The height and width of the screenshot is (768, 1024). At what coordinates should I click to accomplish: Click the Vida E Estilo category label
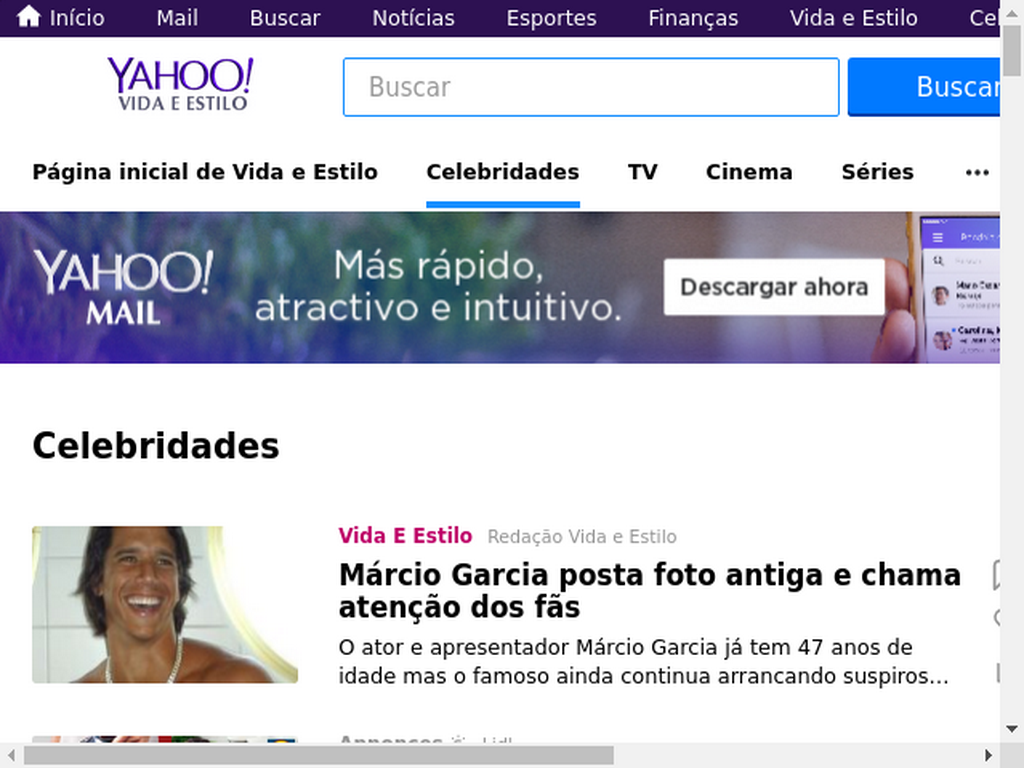405,536
